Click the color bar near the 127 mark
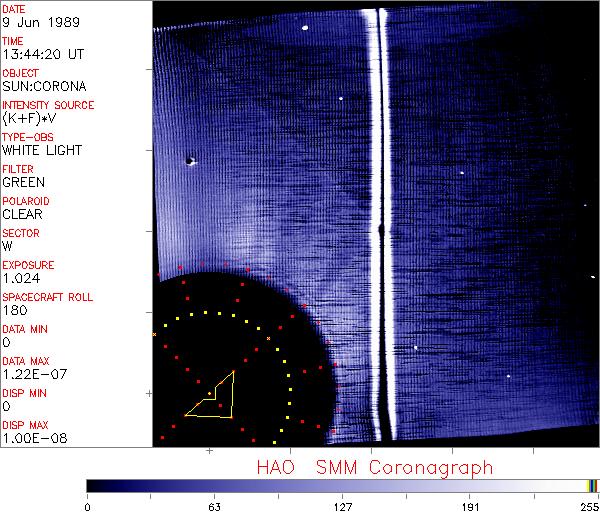Viewport: 600px width, 512px height. click(x=342, y=485)
